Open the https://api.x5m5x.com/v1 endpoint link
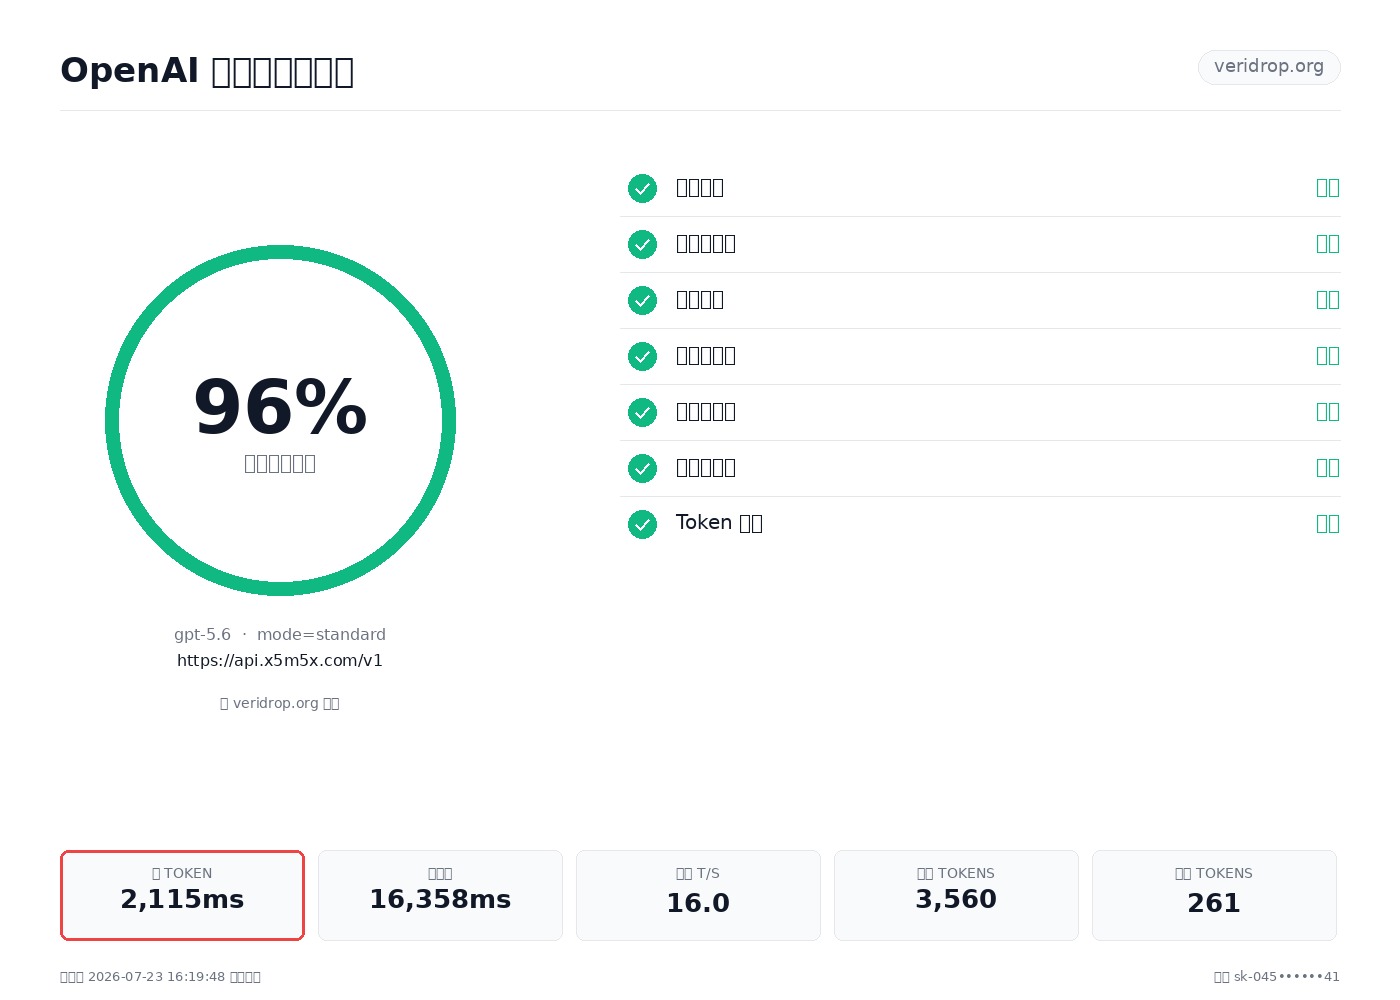Screen dimensions: 1400x1000 click(280, 660)
